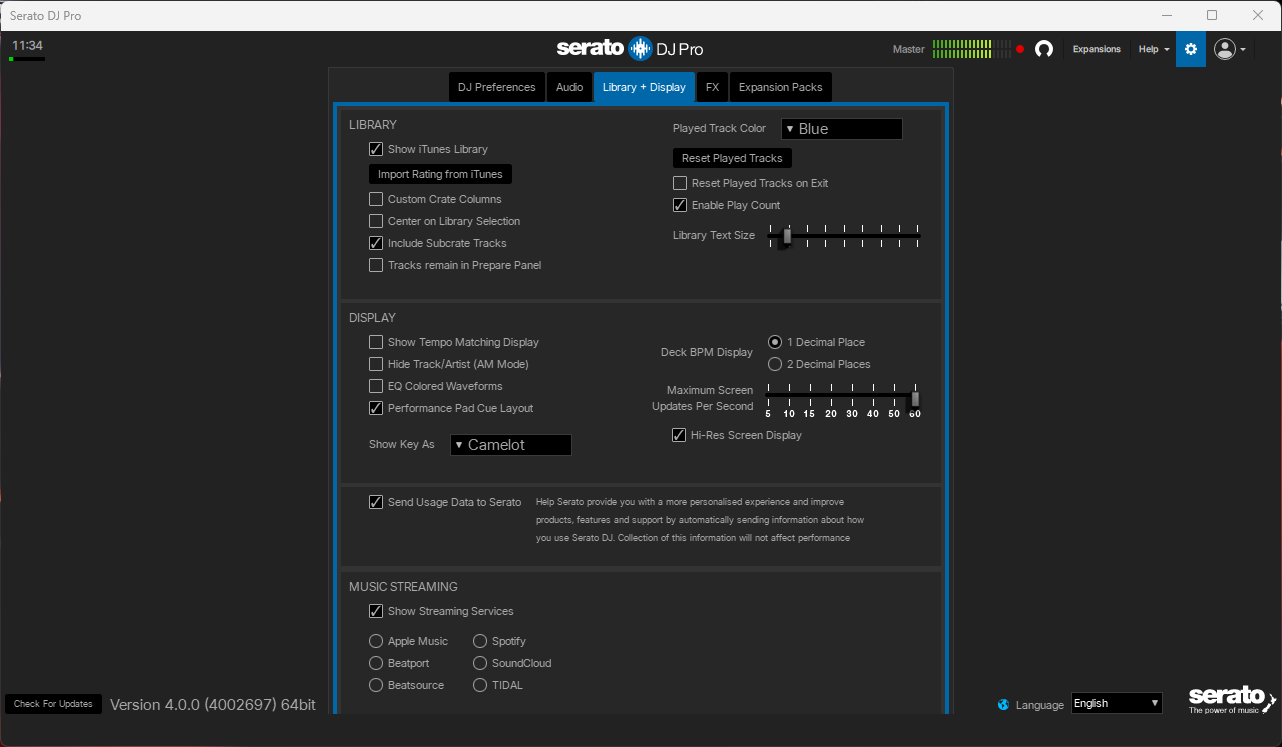Select 2 Decimal Places BPM display

[x=775, y=364]
